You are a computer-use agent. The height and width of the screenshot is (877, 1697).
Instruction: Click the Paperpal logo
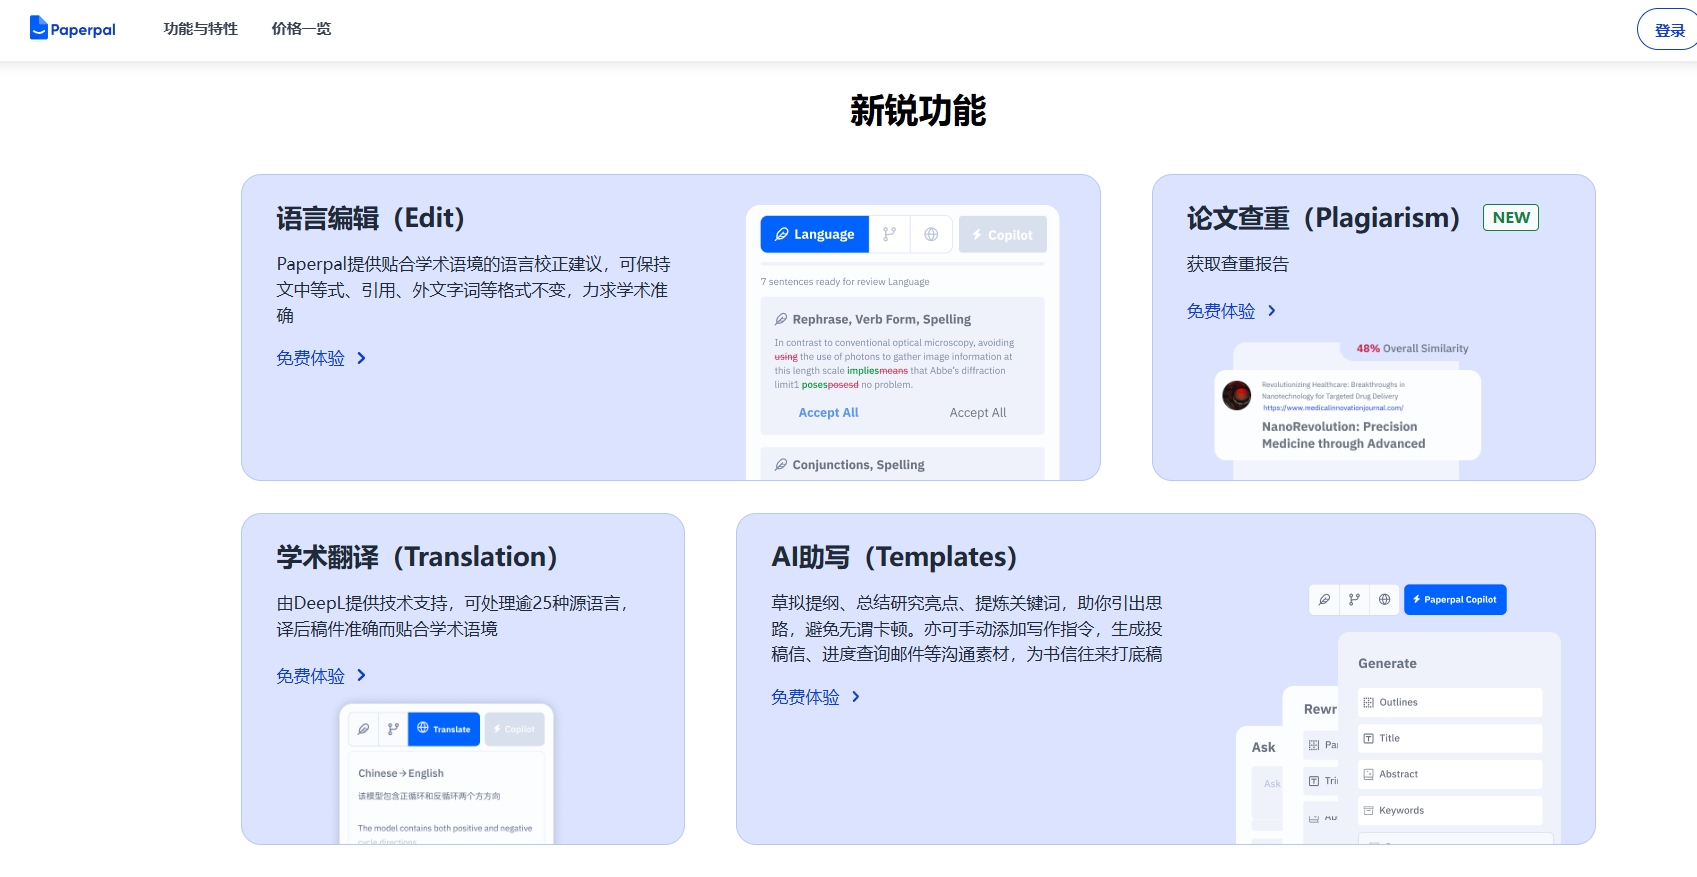coord(72,28)
